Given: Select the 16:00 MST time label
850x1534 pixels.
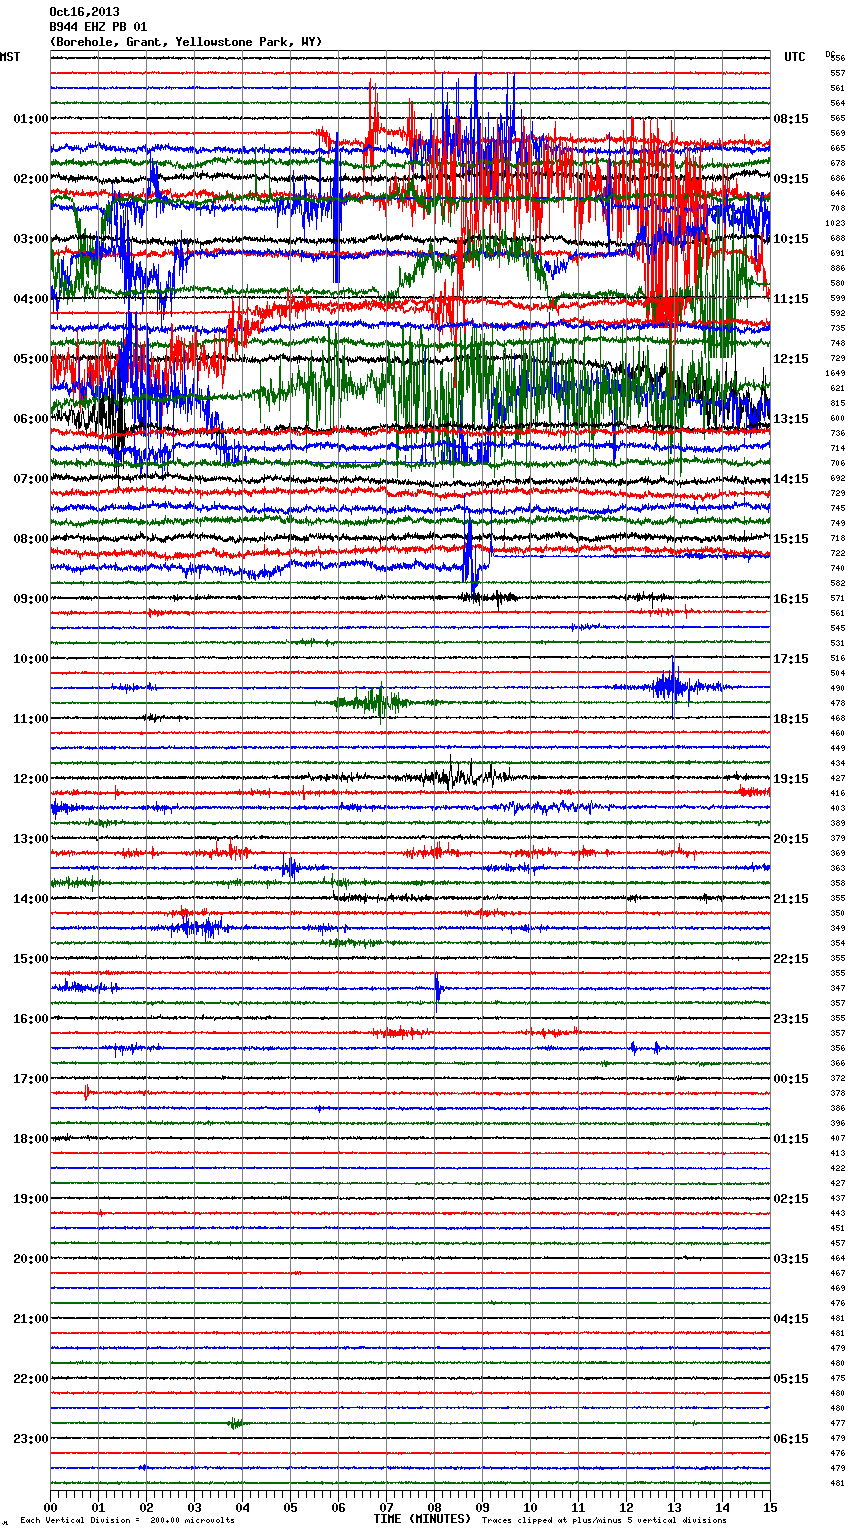Looking at the screenshot, I should 31,1019.
